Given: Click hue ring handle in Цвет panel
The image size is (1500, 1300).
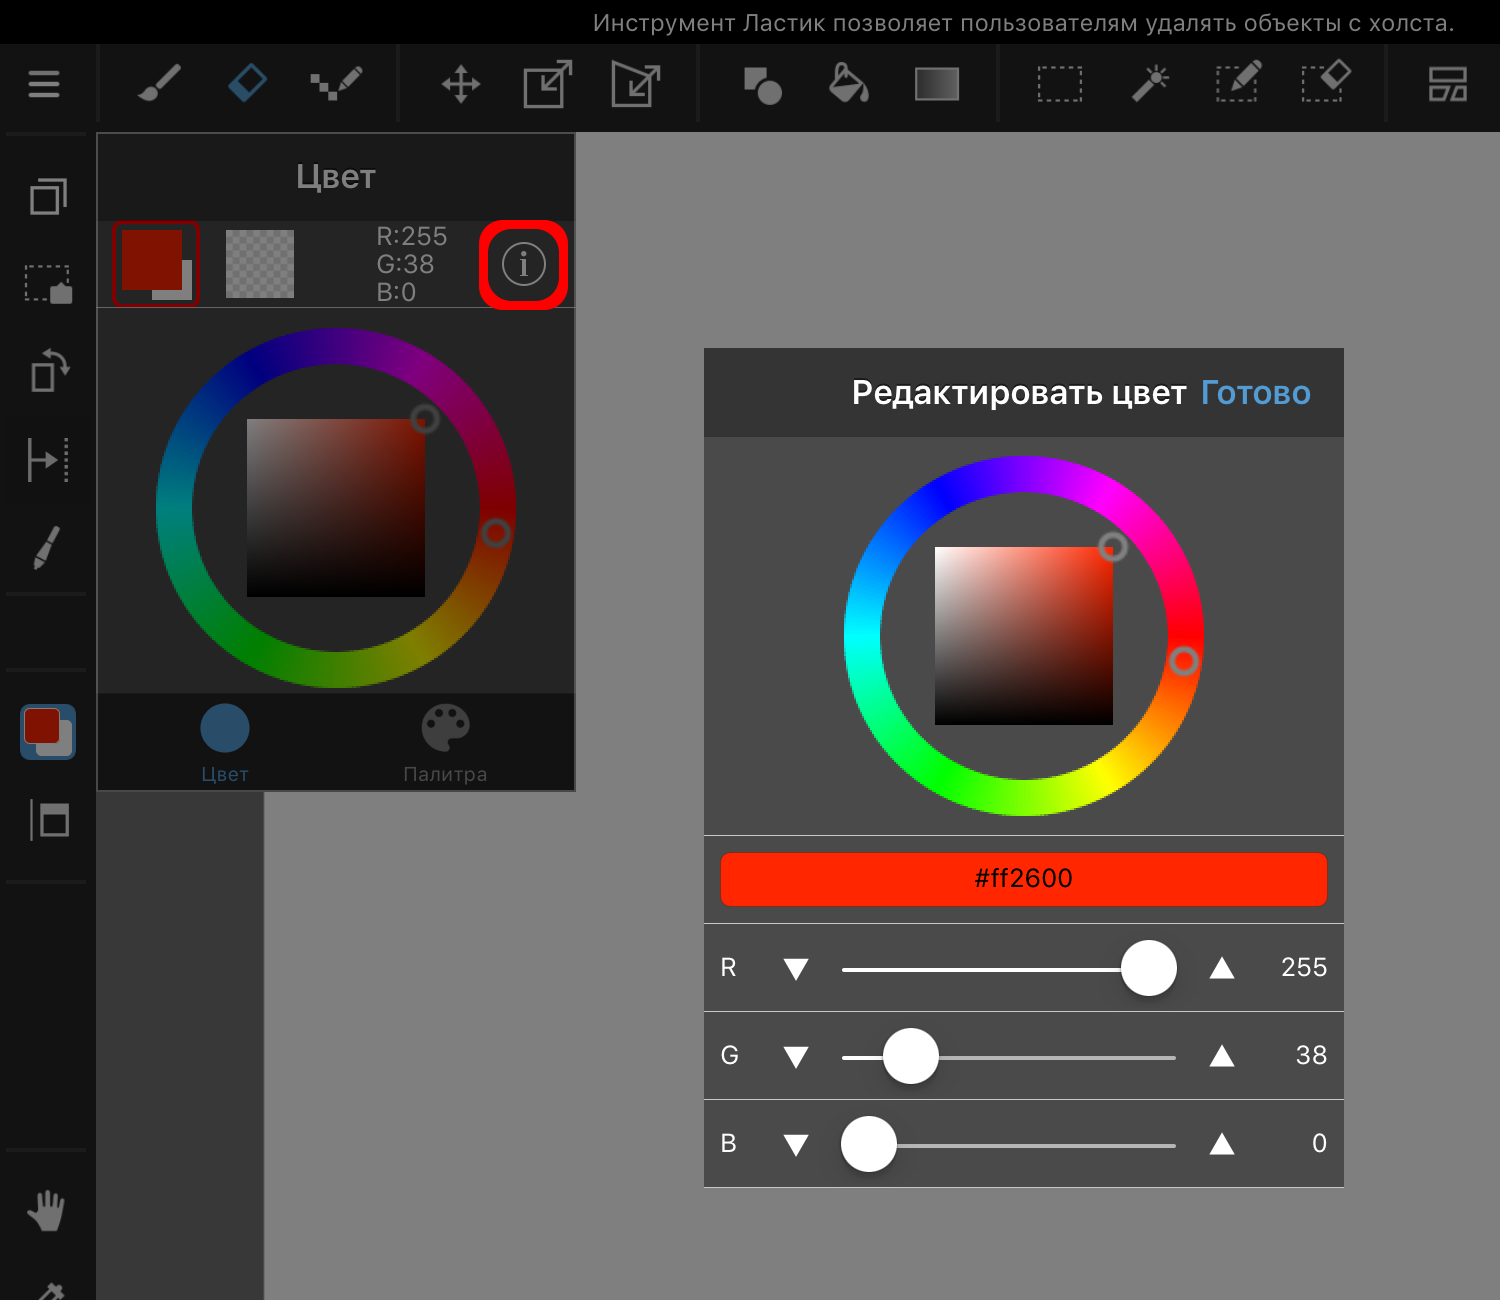Looking at the screenshot, I should [496, 533].
